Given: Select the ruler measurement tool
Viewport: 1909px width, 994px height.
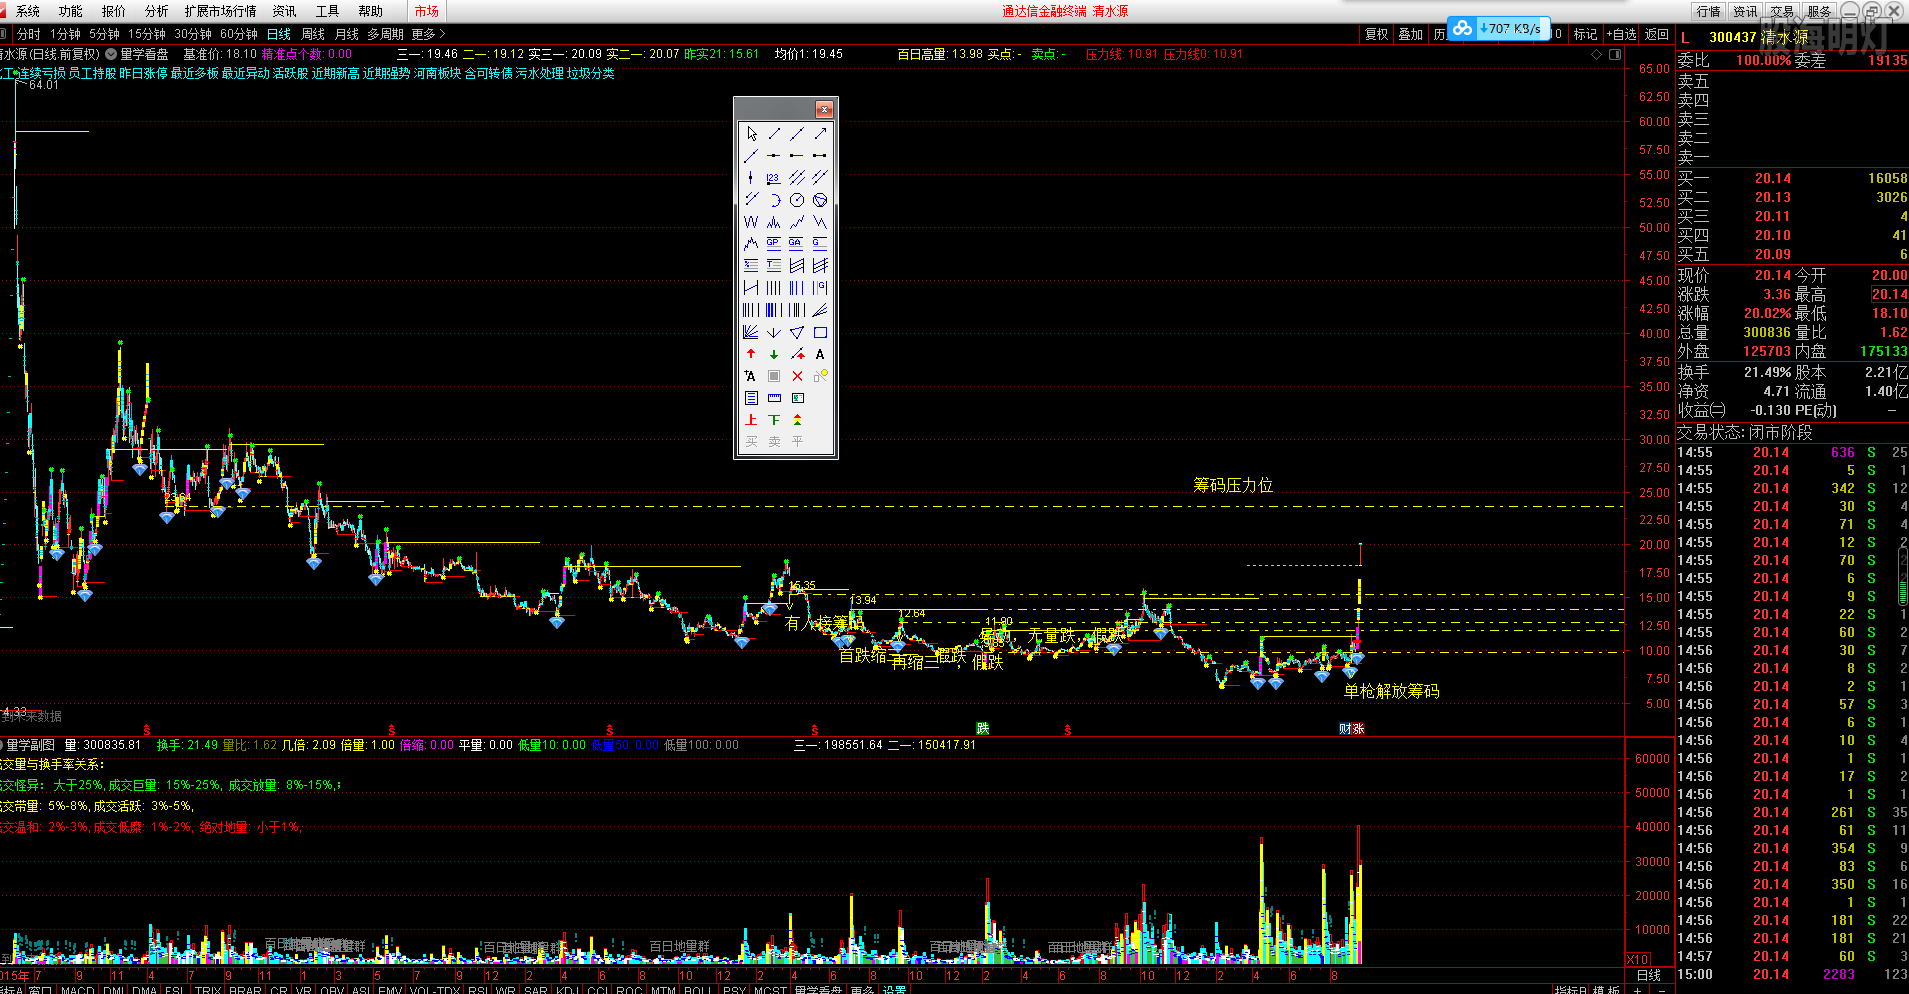Looking at the screenshot, I should [x=774, y=399].
